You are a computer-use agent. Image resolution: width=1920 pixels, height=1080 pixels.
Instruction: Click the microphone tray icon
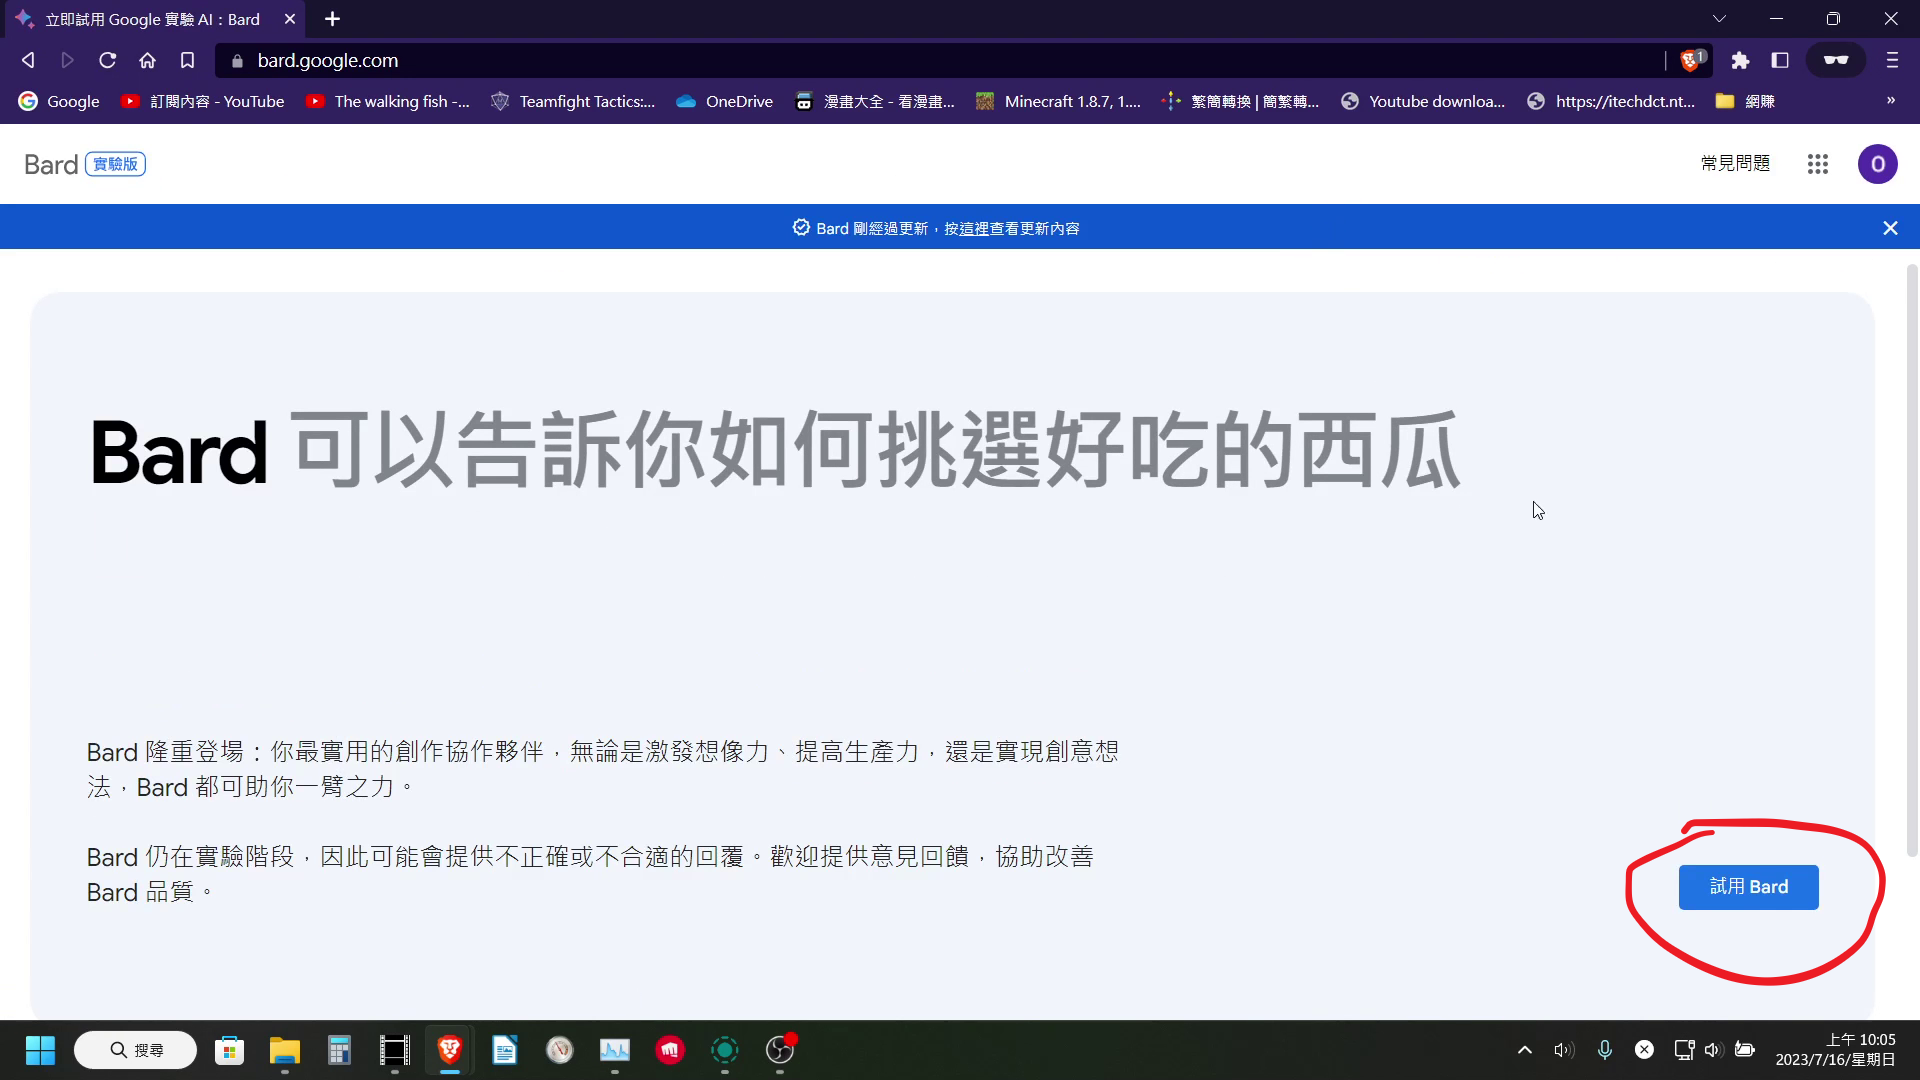[1604, 1050]
